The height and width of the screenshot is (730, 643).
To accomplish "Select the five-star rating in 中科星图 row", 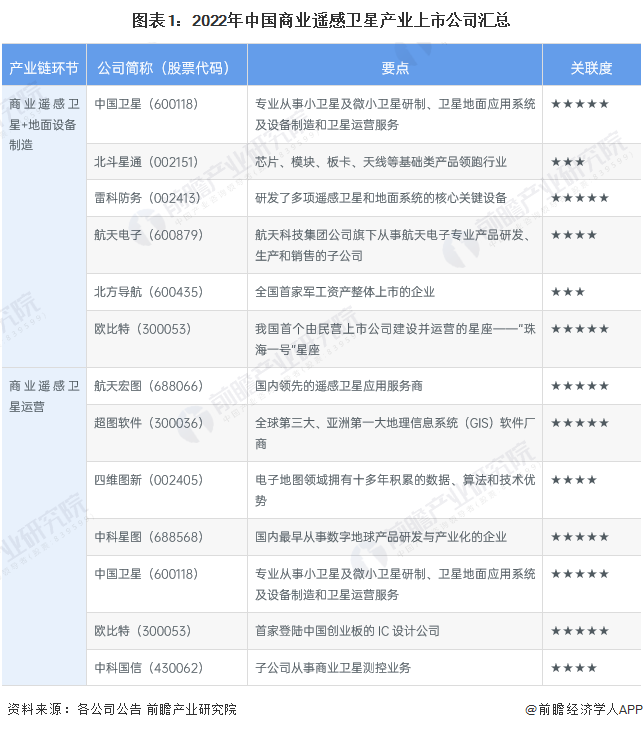I will [580, 537].
